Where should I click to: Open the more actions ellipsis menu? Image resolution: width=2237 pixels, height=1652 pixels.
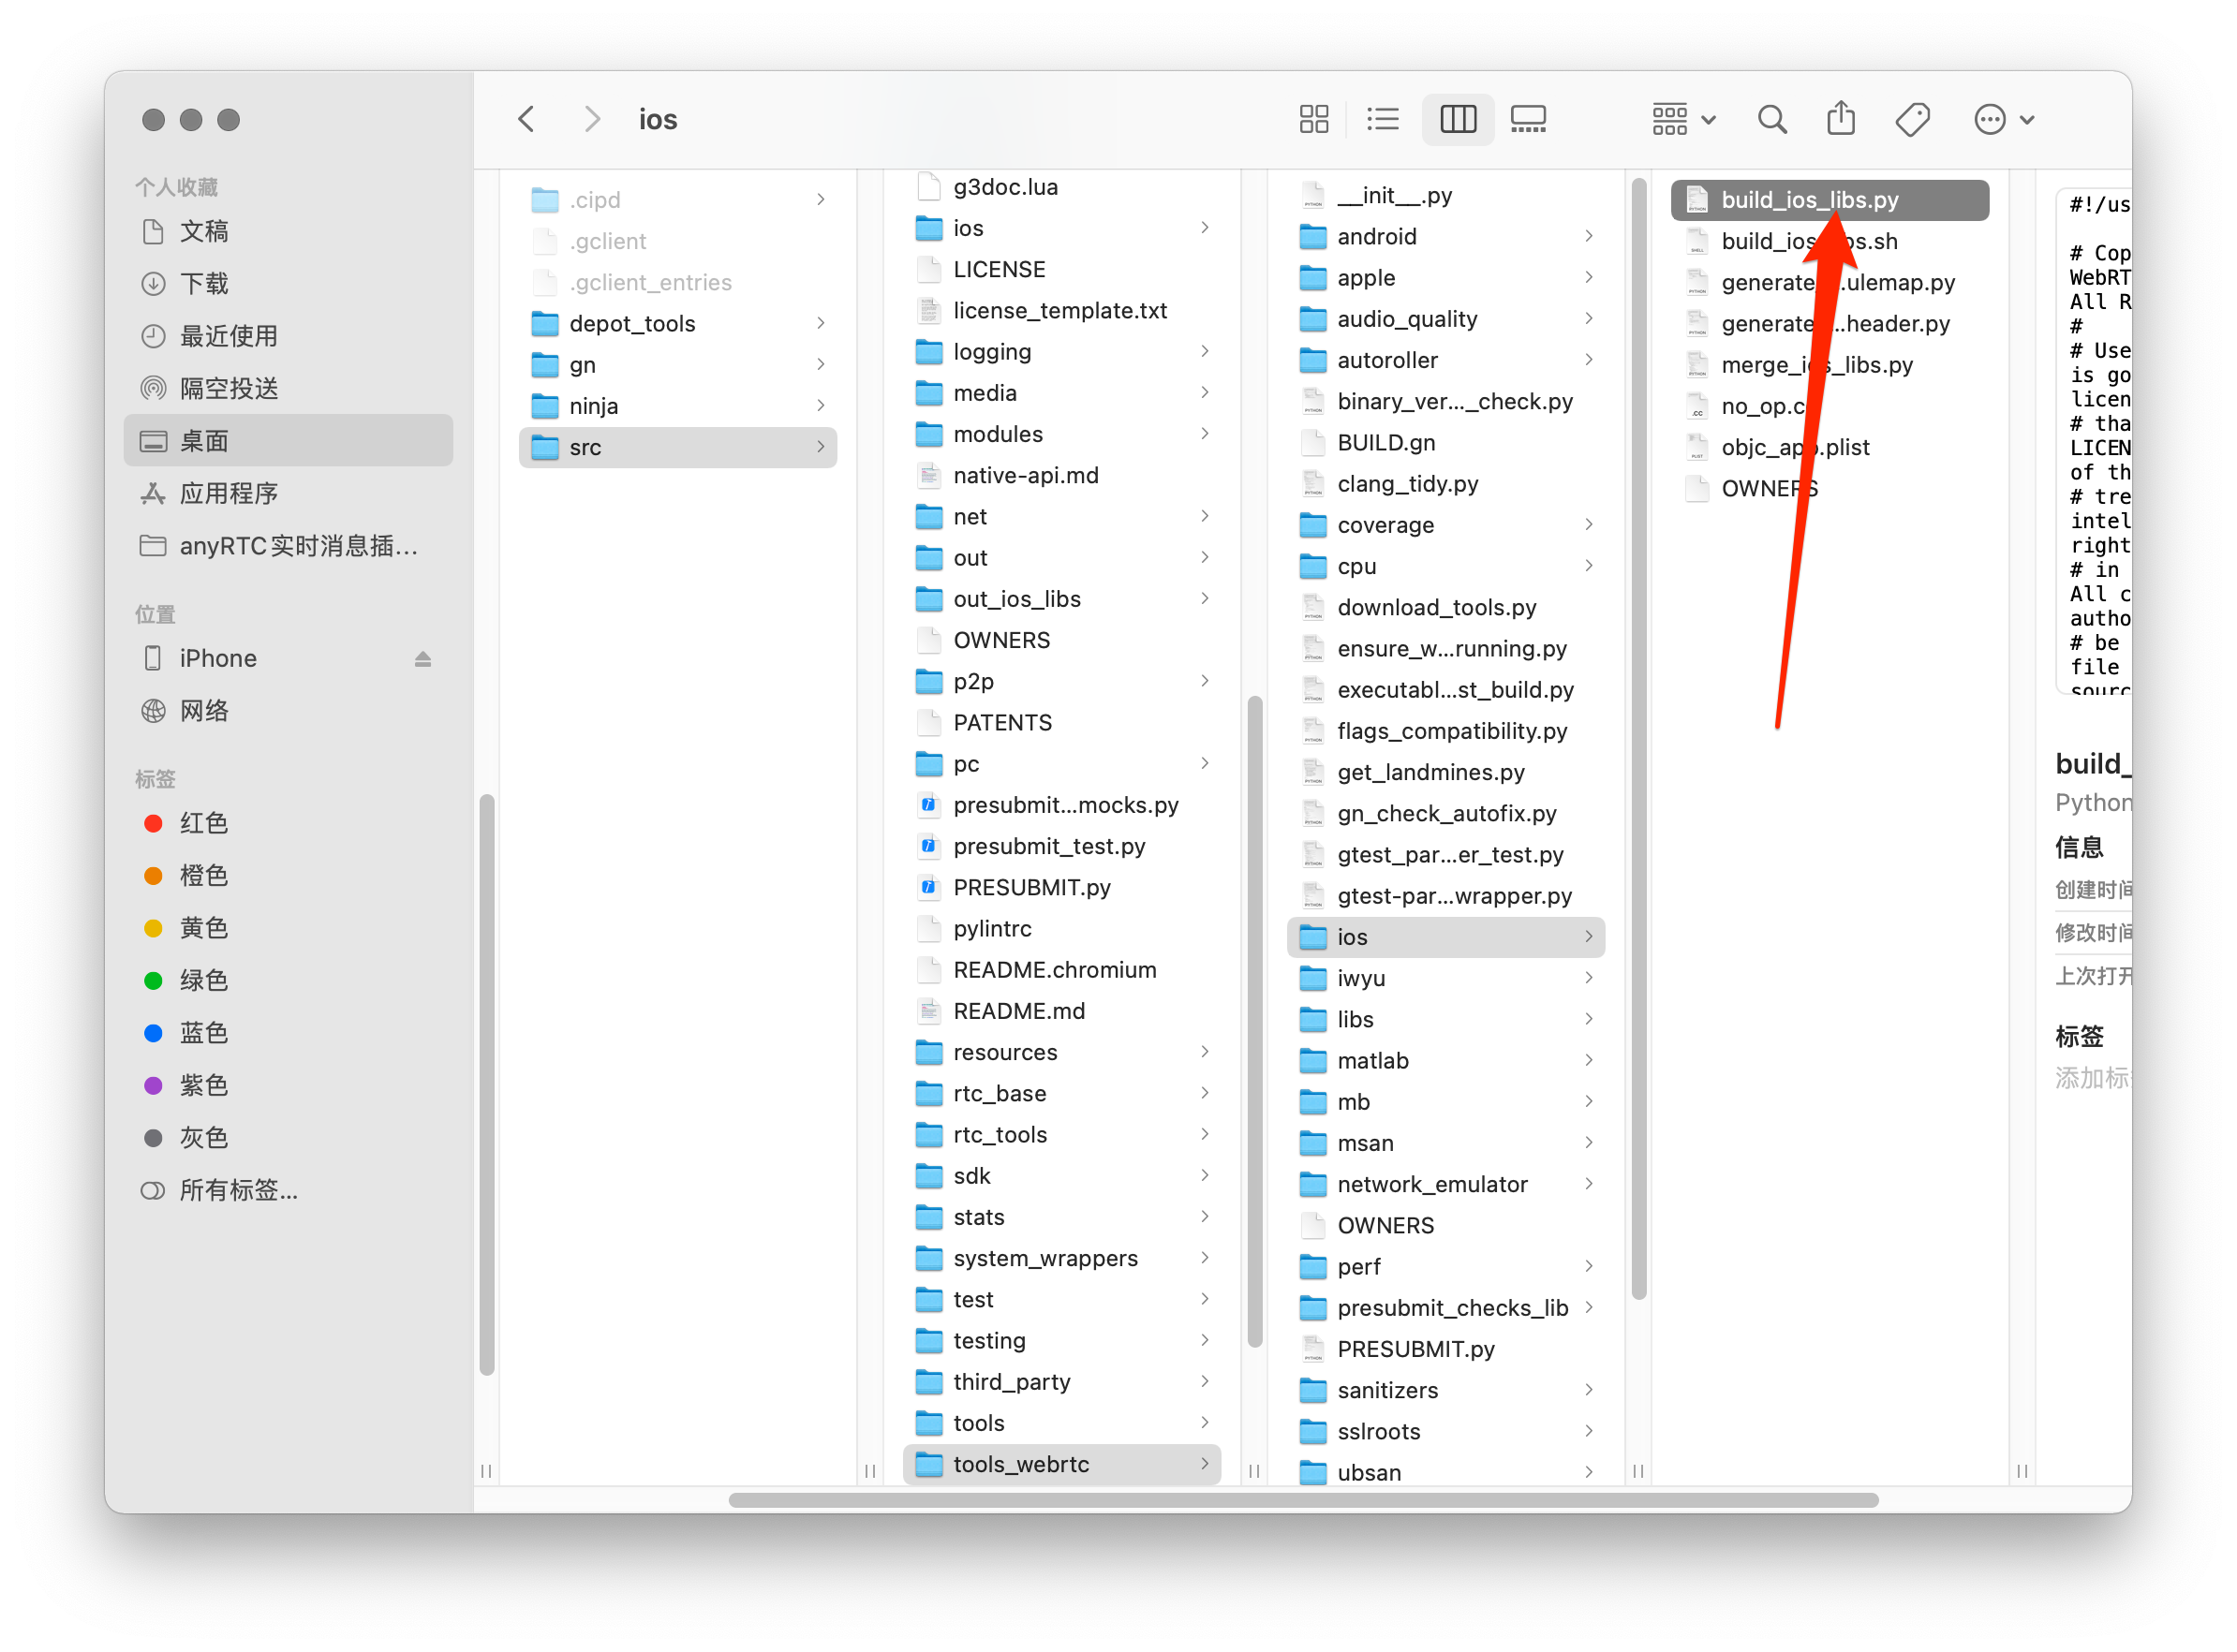(2004, 119)
